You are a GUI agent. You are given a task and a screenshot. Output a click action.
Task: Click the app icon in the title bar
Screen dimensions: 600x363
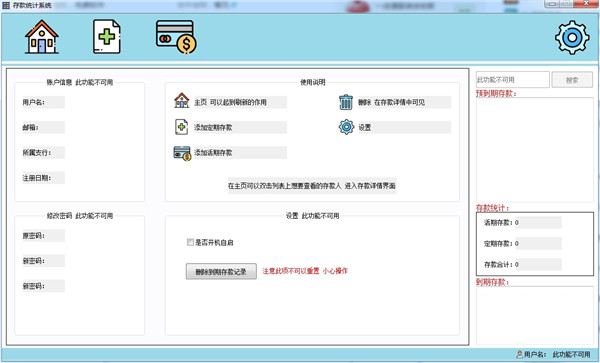click(x=6, y=5)
